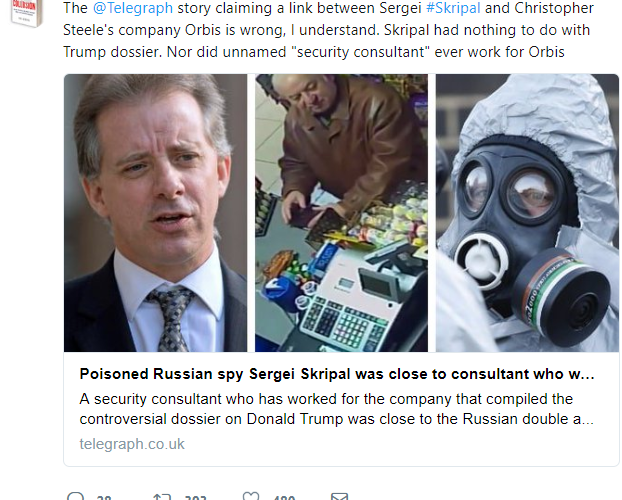Open the photo of the man in suit
This screenshot has height=500, width=622.
pyautogui.click(x=155, y=212)
